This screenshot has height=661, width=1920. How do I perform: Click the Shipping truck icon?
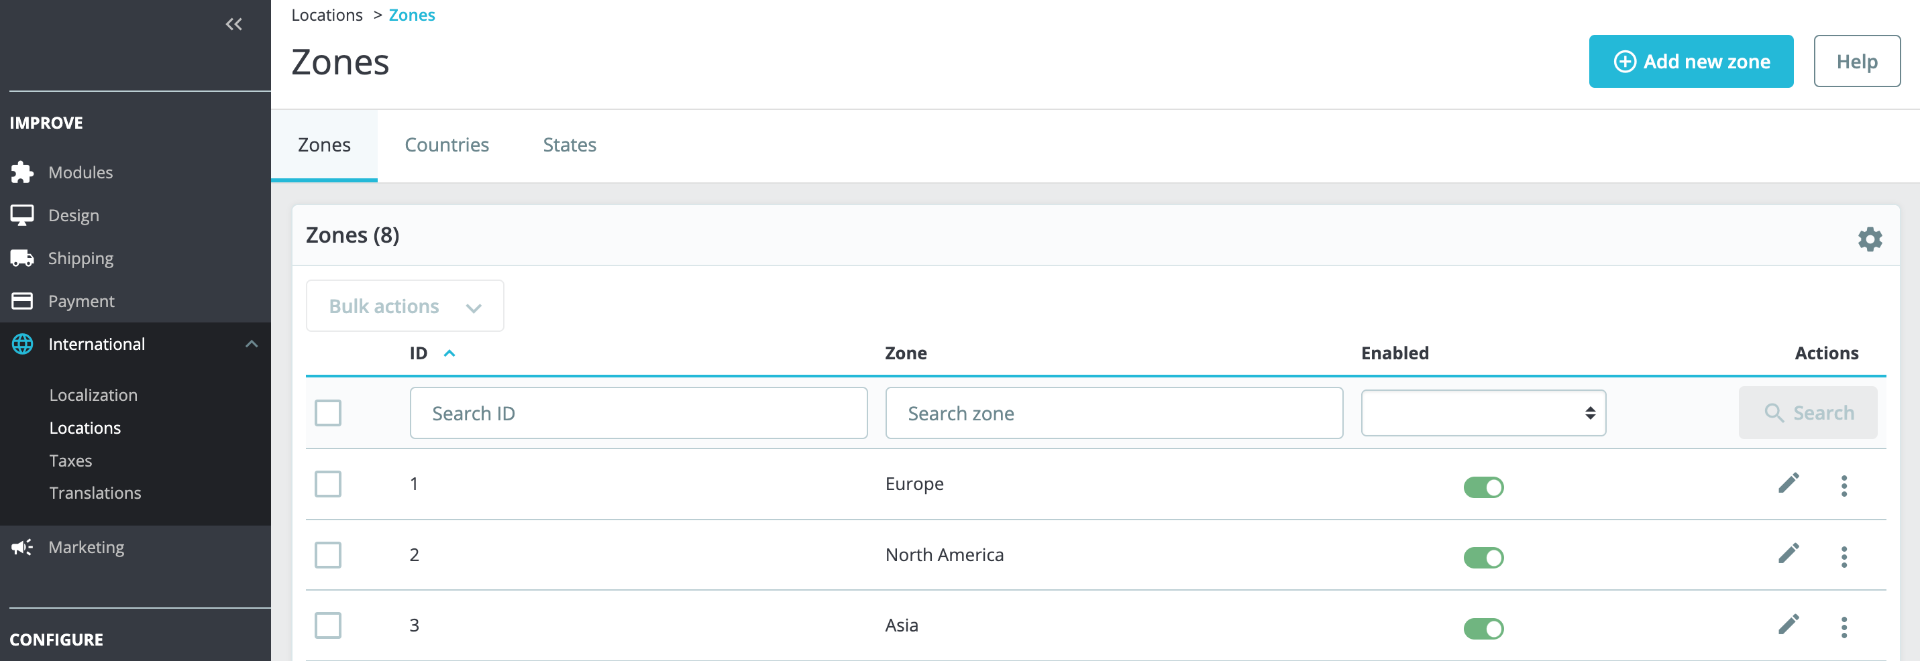(x=22, y=259)
